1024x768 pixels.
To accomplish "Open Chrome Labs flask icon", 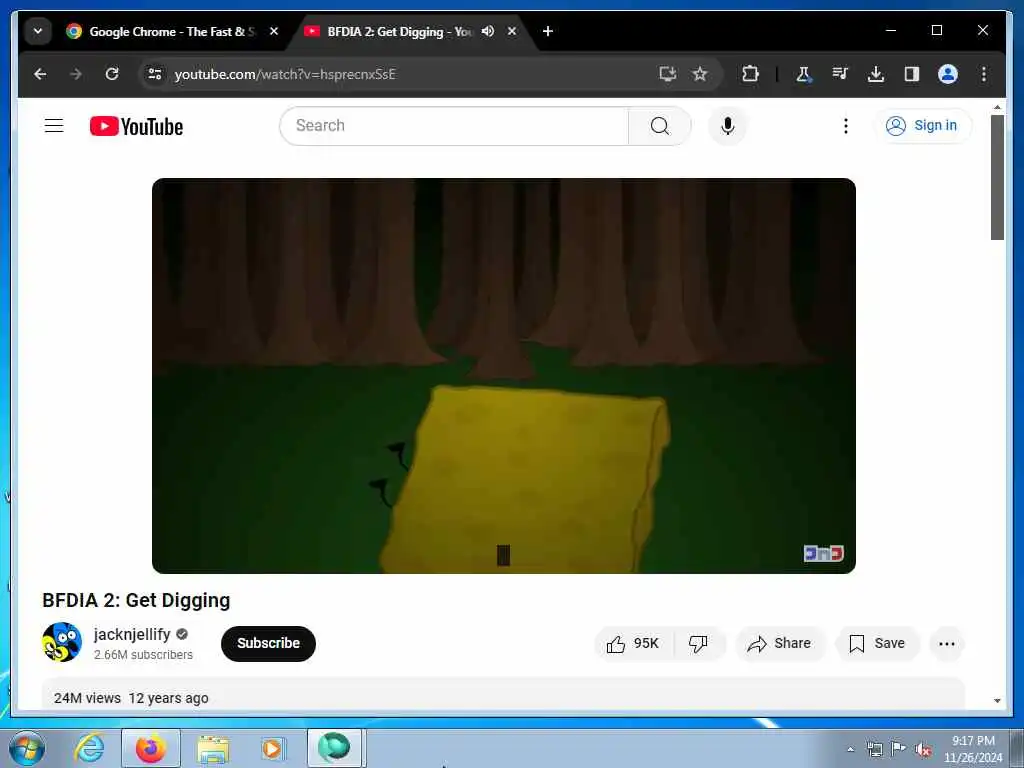I will [x=803, y=74].
